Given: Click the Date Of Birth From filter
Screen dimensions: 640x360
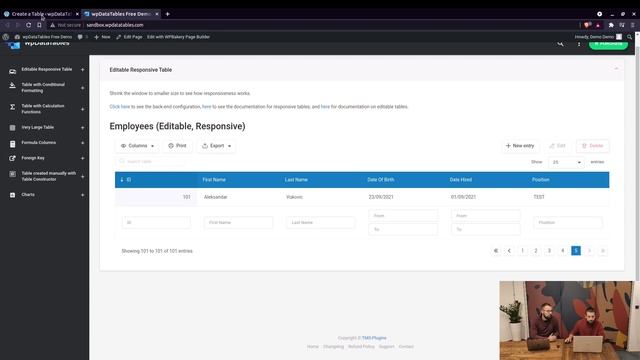Looking at the screenshot, I should [403, 216].
